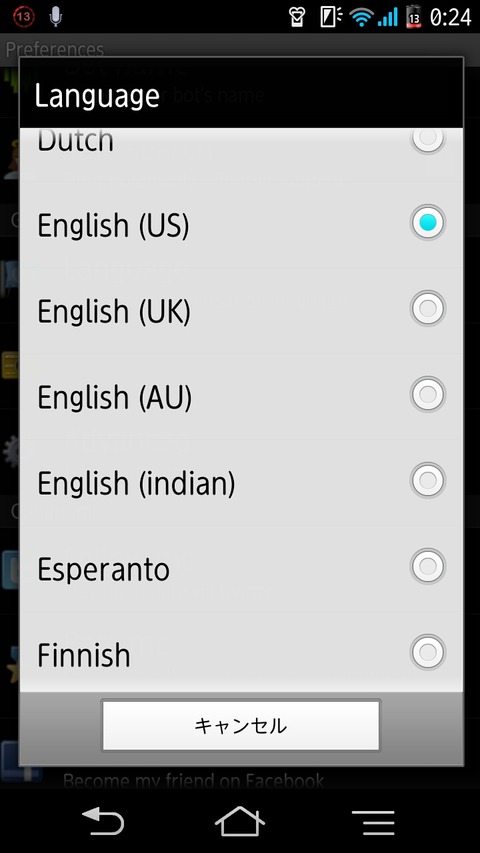Tap the Wi-Fi status icon
The image size is (480, 853).
click(x=360, y=17)
